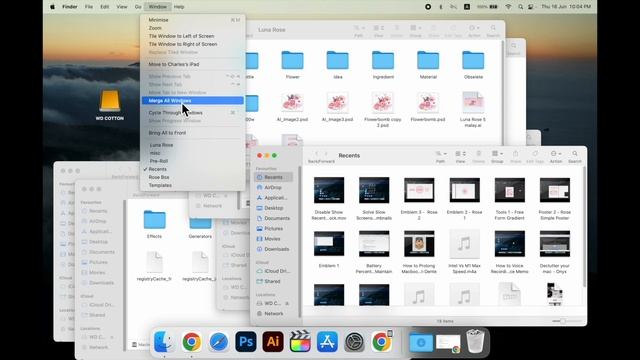Select Pictures in Recents window sidebar
640x360 pixels.
coord(273,229)
